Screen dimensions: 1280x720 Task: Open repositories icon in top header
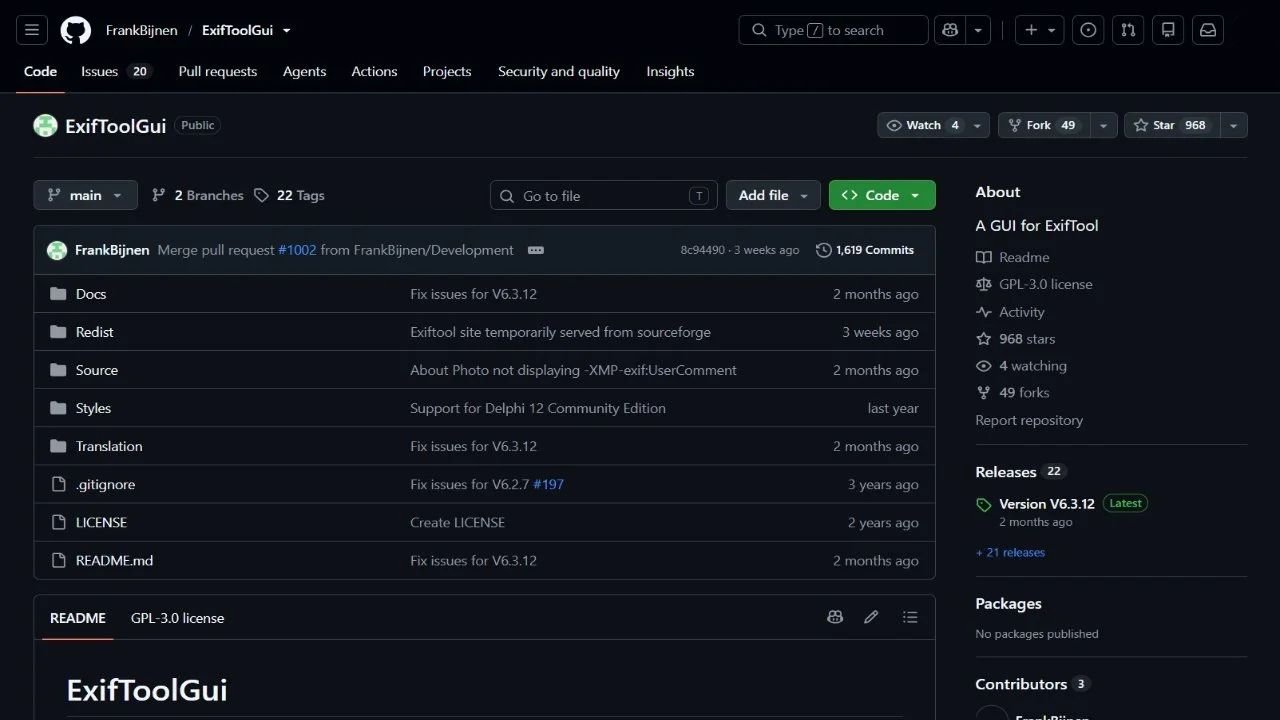click(x=1168, y=30)
